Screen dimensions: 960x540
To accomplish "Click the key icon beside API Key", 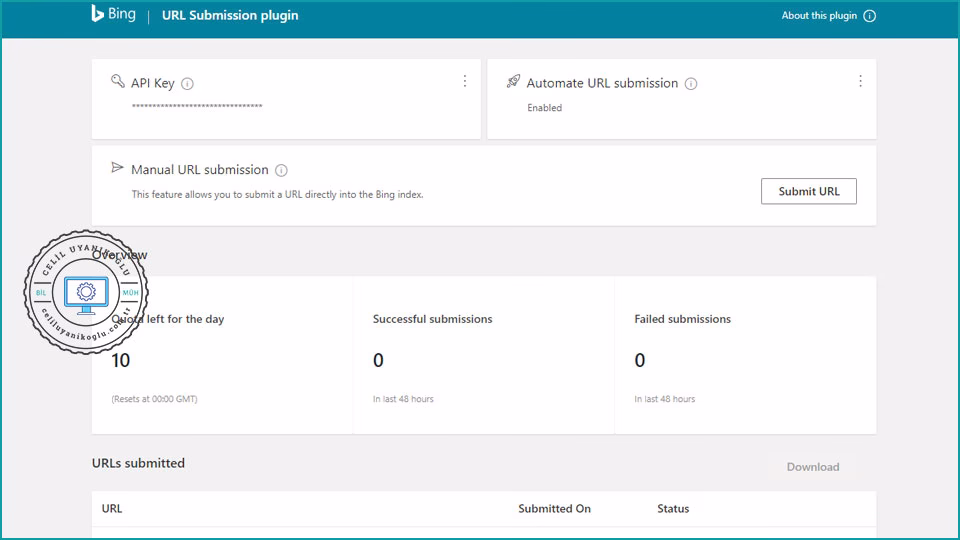I will click(x=118, y=82).
